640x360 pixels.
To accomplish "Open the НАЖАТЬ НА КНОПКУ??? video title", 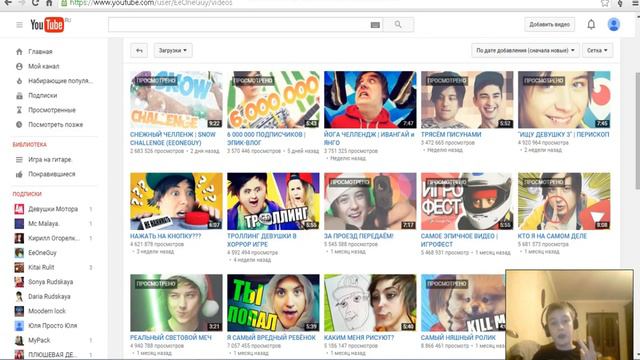I will (165, 236).
